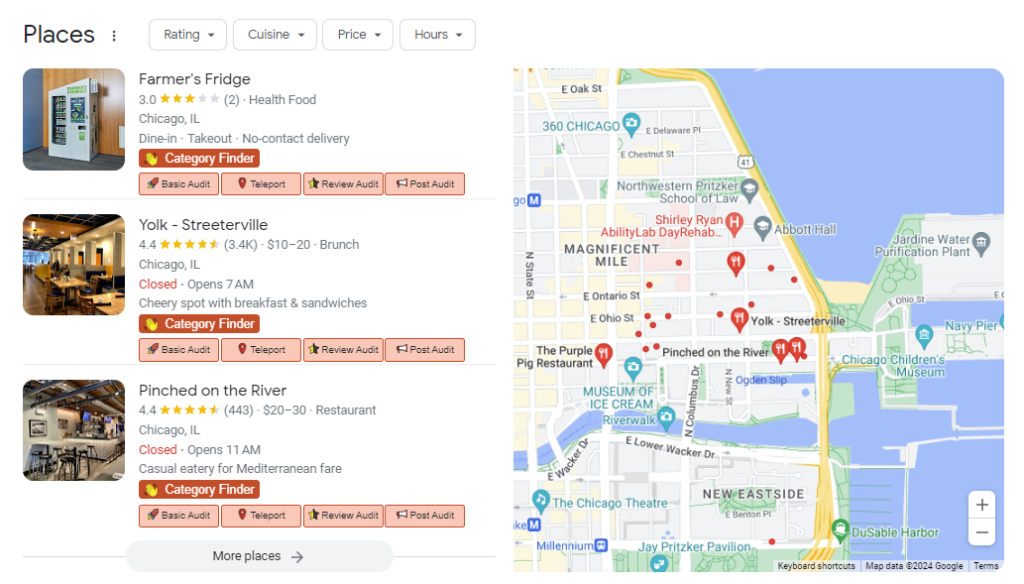Viewport: 1024px width, 584px height.
Task: Select the DuSable Harbor green marker
Action: pyautogui.click(x=840, y=530)
